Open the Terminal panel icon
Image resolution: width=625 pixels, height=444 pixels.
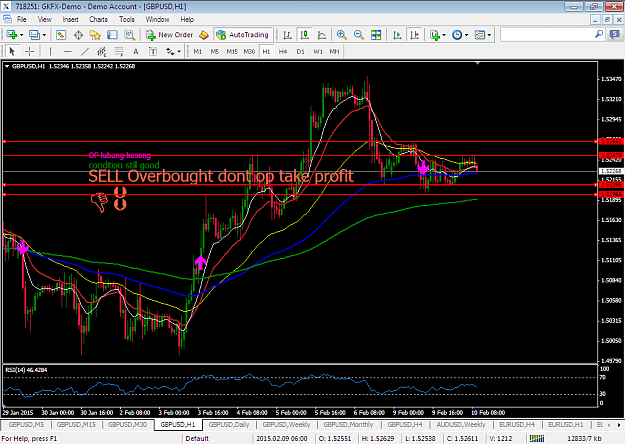pos(112,35)
